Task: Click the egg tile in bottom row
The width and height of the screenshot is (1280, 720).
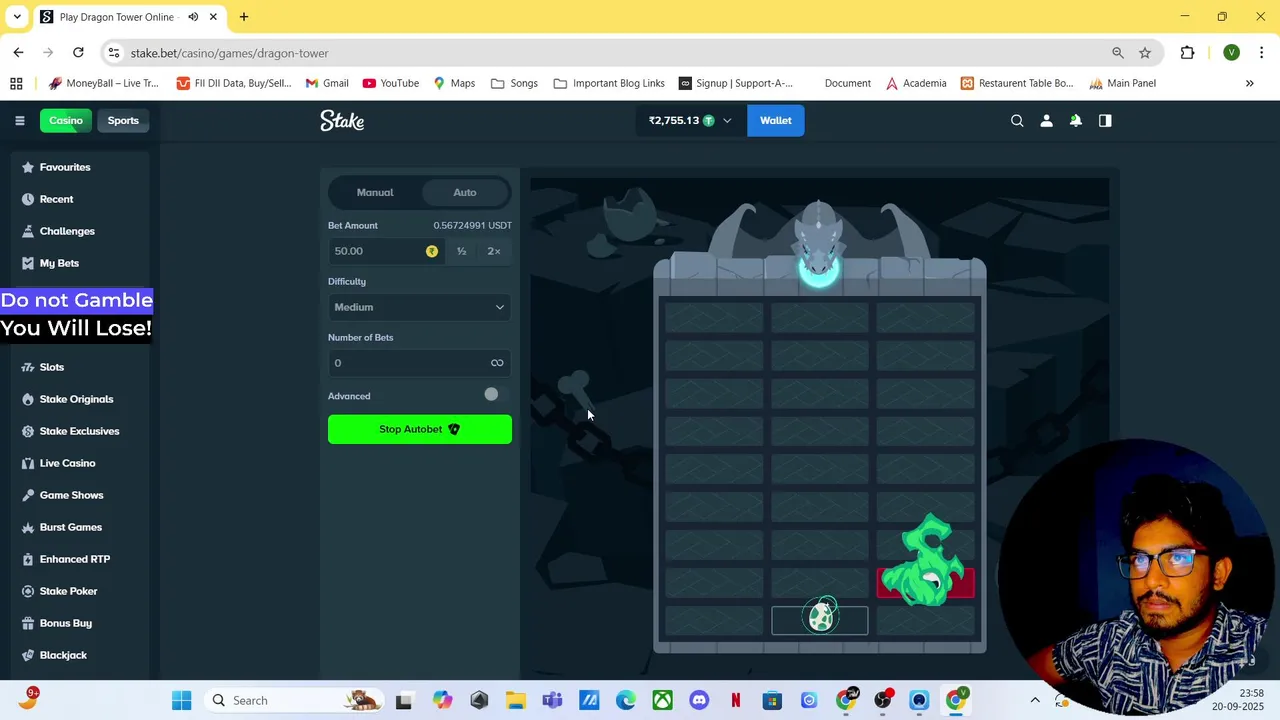Action: (820, 620)
